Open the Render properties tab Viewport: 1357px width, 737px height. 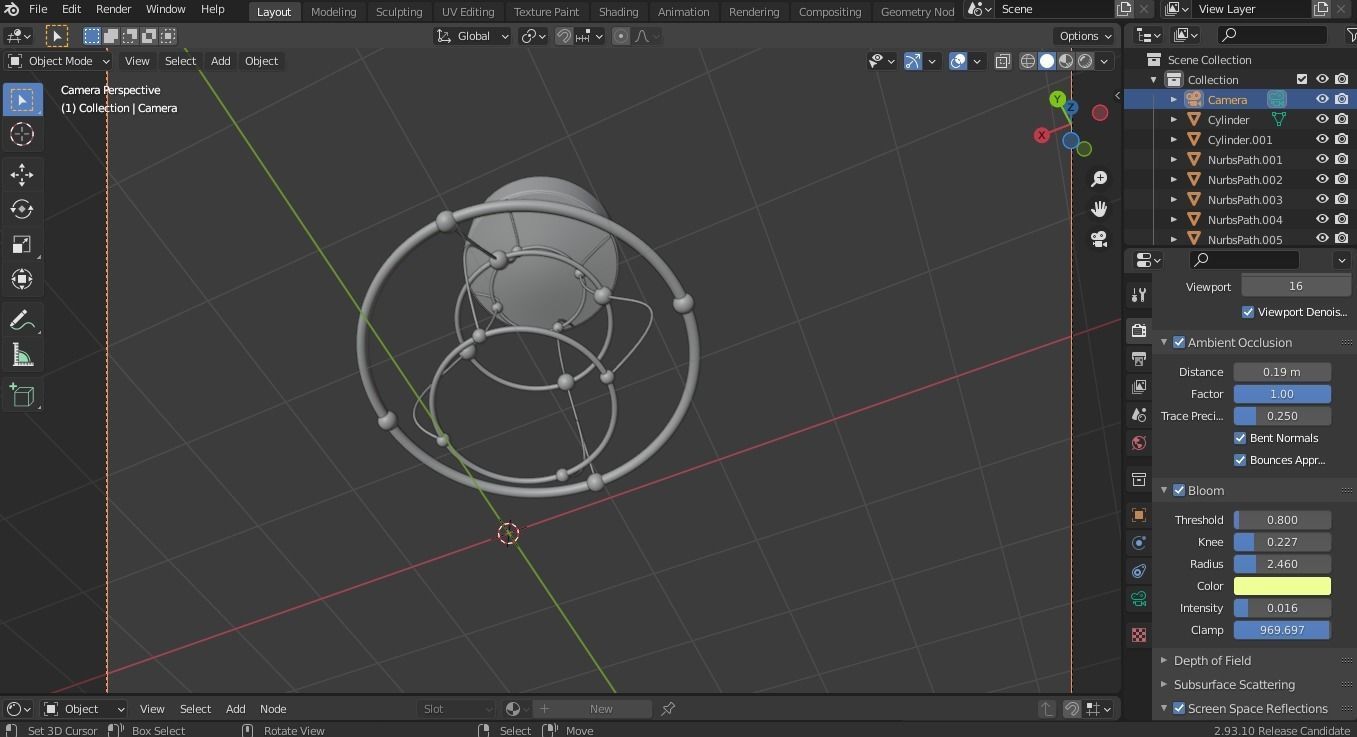[x=1138, y=330]
